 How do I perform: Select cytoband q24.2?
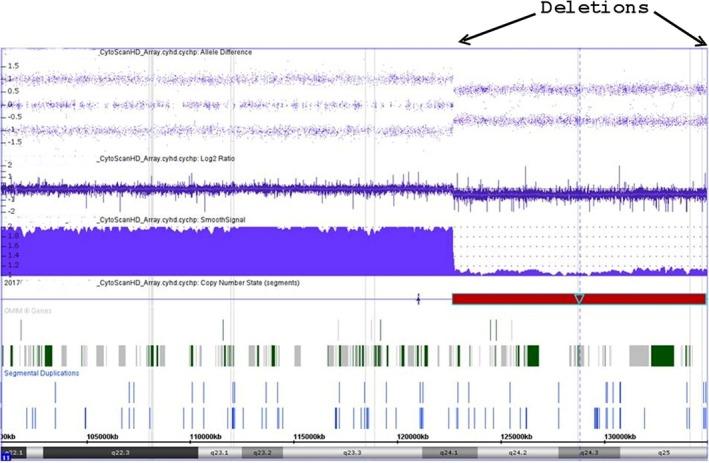pyautogui.click(x=518, y=453)
